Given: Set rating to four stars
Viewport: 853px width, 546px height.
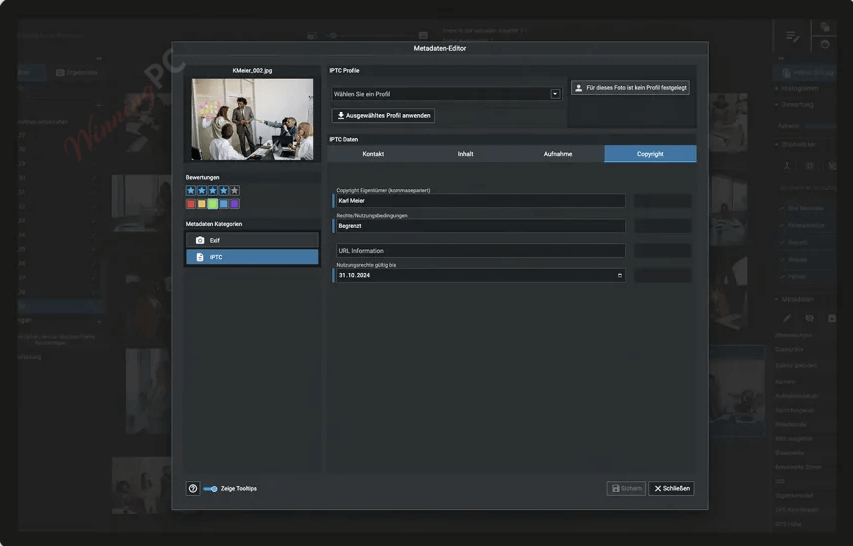Looking at the screenshot, I should [x=224, y=190].
